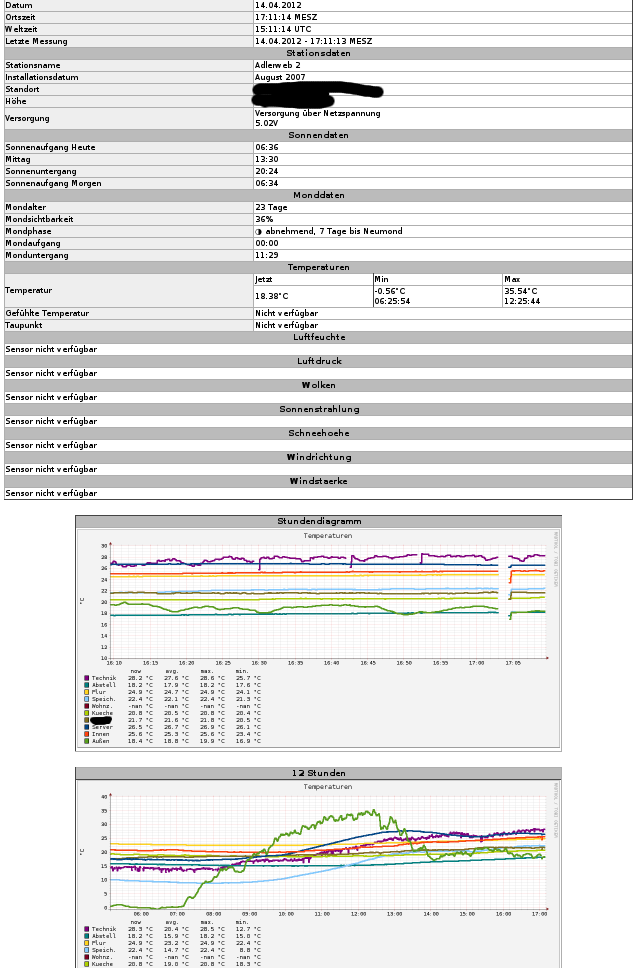This screenshot has height=968, width=642.
Task: Click the teal Abstell swatch in Stundendiagramm legend
Action: click(x=86, y=685)
